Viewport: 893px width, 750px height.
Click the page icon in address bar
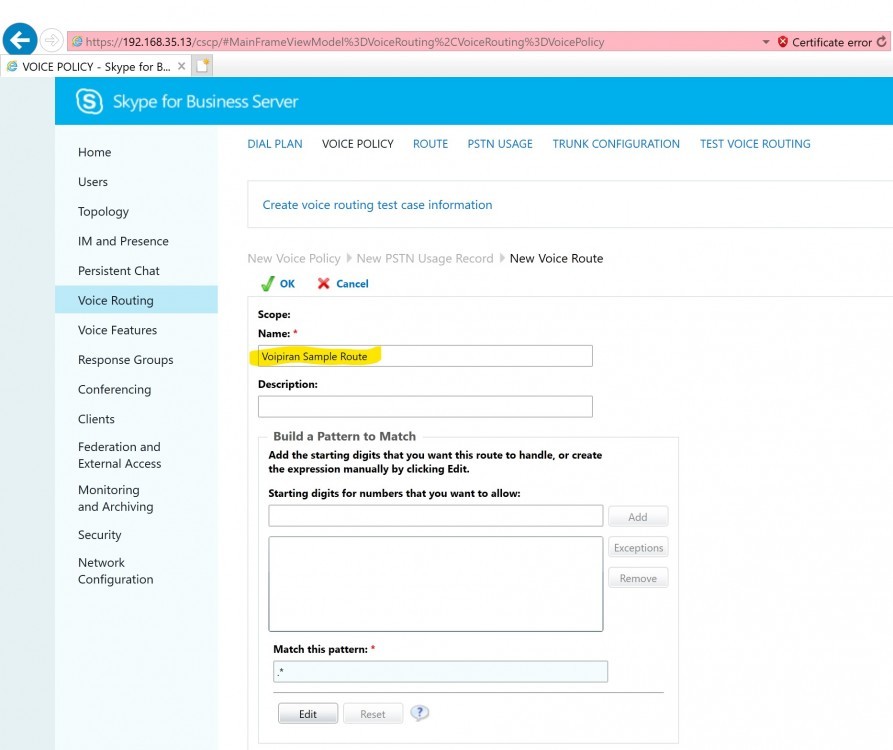pyautogui.click(x=77, y=42)
